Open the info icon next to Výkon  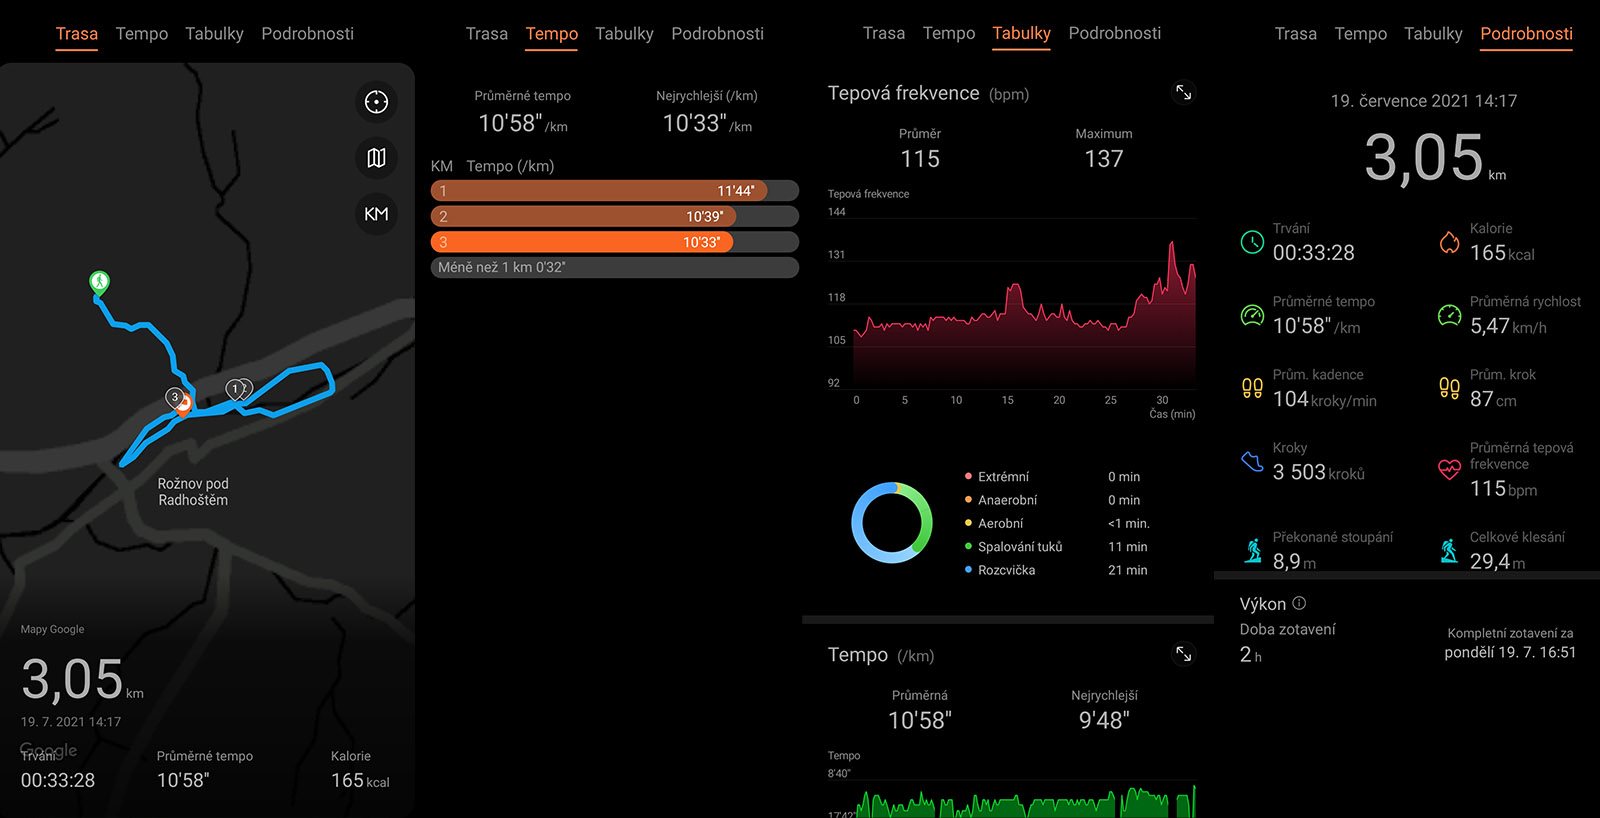coord(1299,603)
